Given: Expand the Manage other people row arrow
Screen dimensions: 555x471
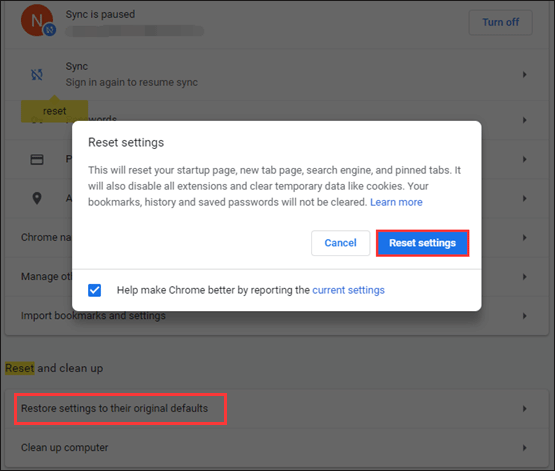Looking at the screenshot, I should (x=525, y=277).
